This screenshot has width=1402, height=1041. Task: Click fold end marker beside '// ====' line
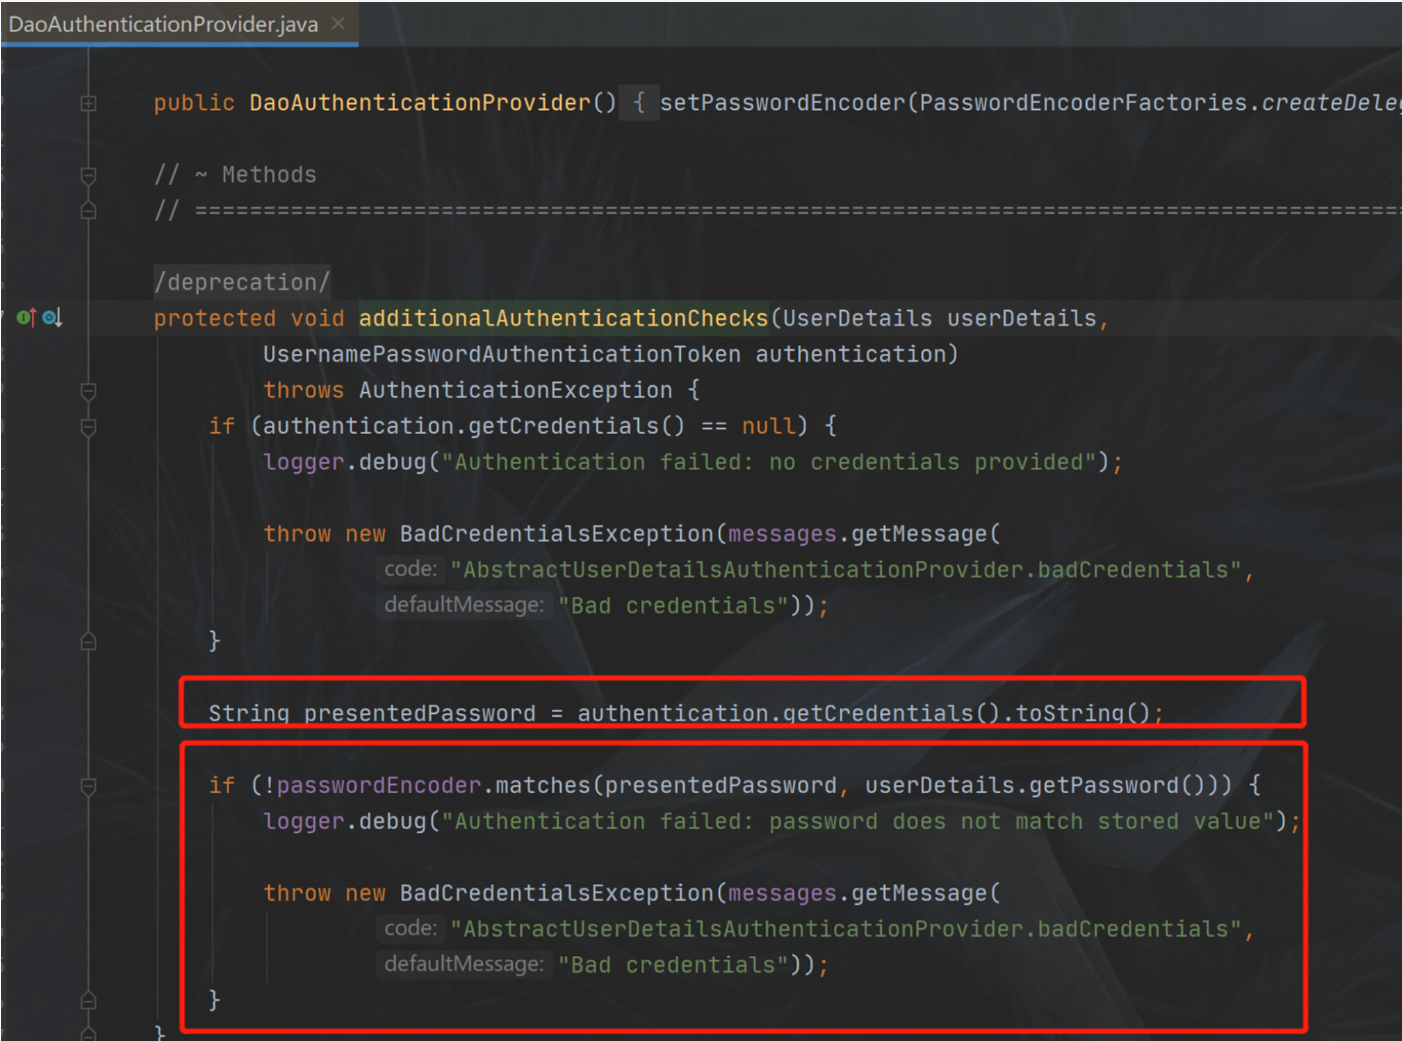coord(88,211)
